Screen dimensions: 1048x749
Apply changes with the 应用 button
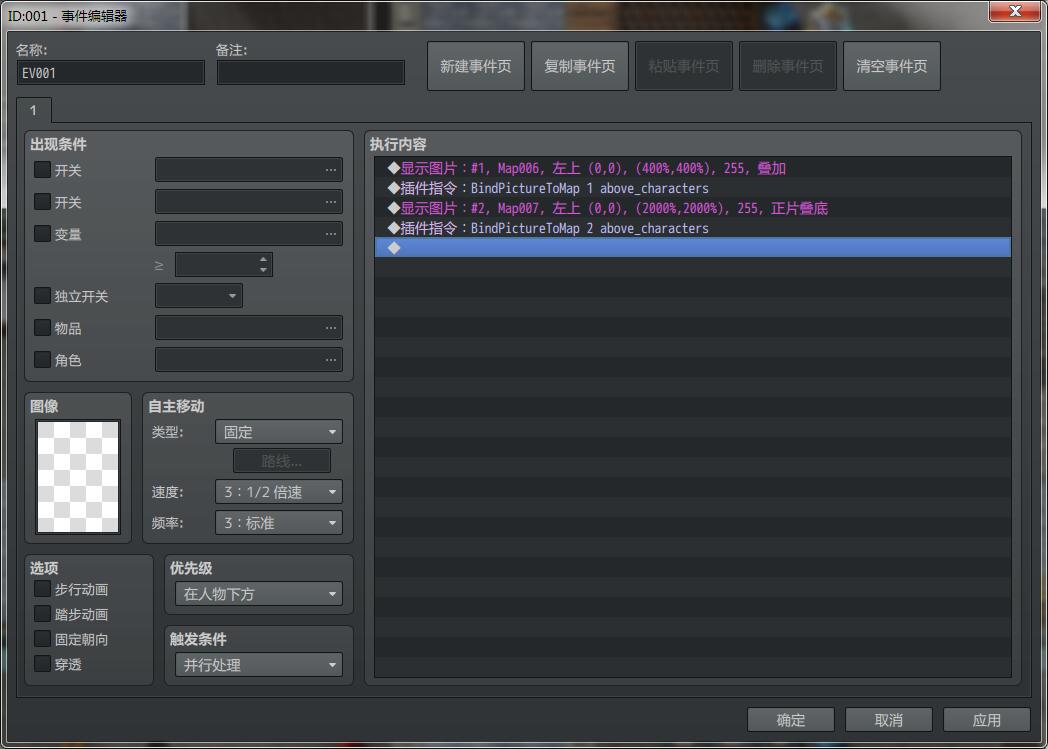[987, 720]
